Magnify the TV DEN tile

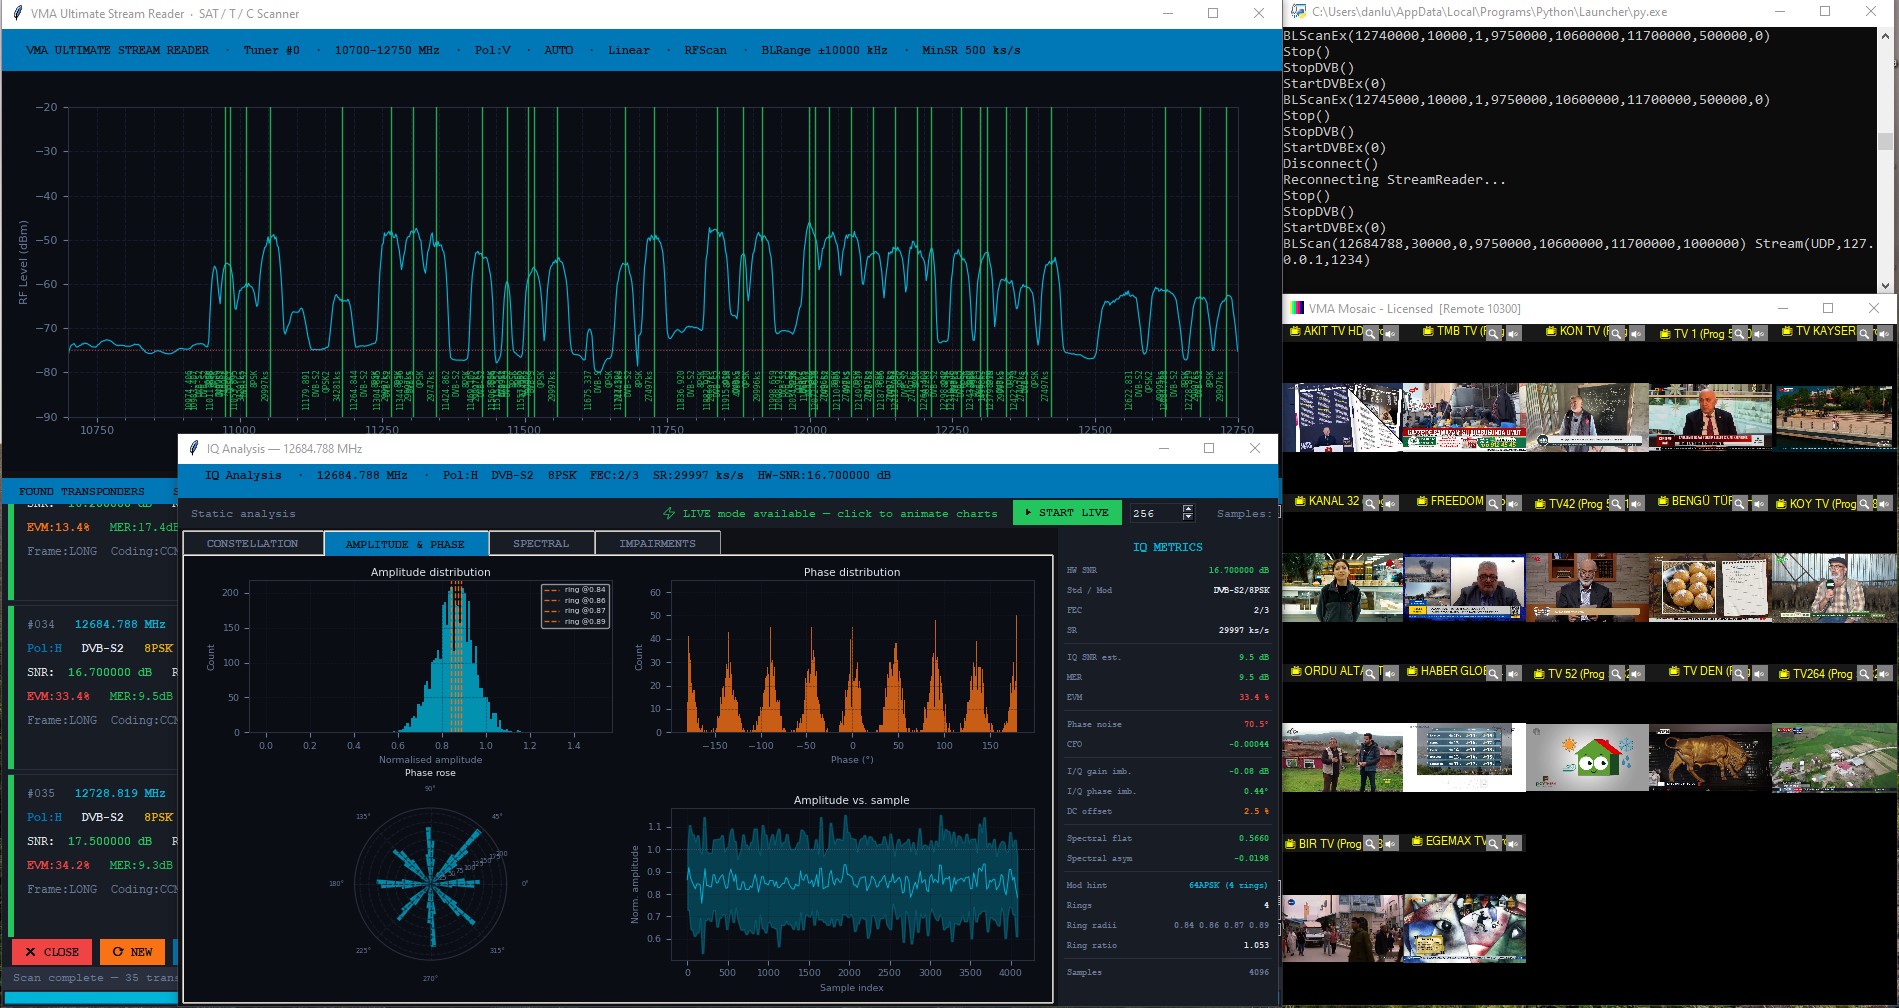(1740, 673)
